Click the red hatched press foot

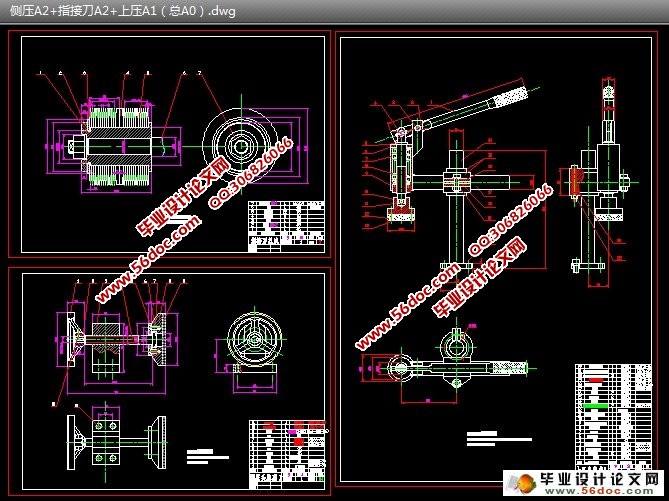[401, 205]
